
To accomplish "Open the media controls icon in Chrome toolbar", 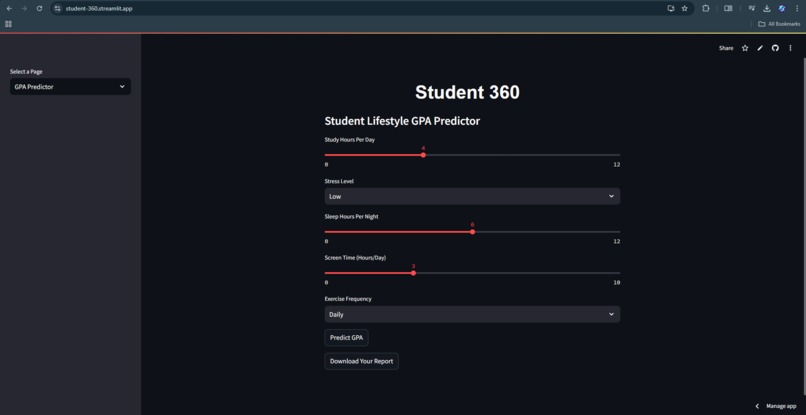I will point(752,8).
